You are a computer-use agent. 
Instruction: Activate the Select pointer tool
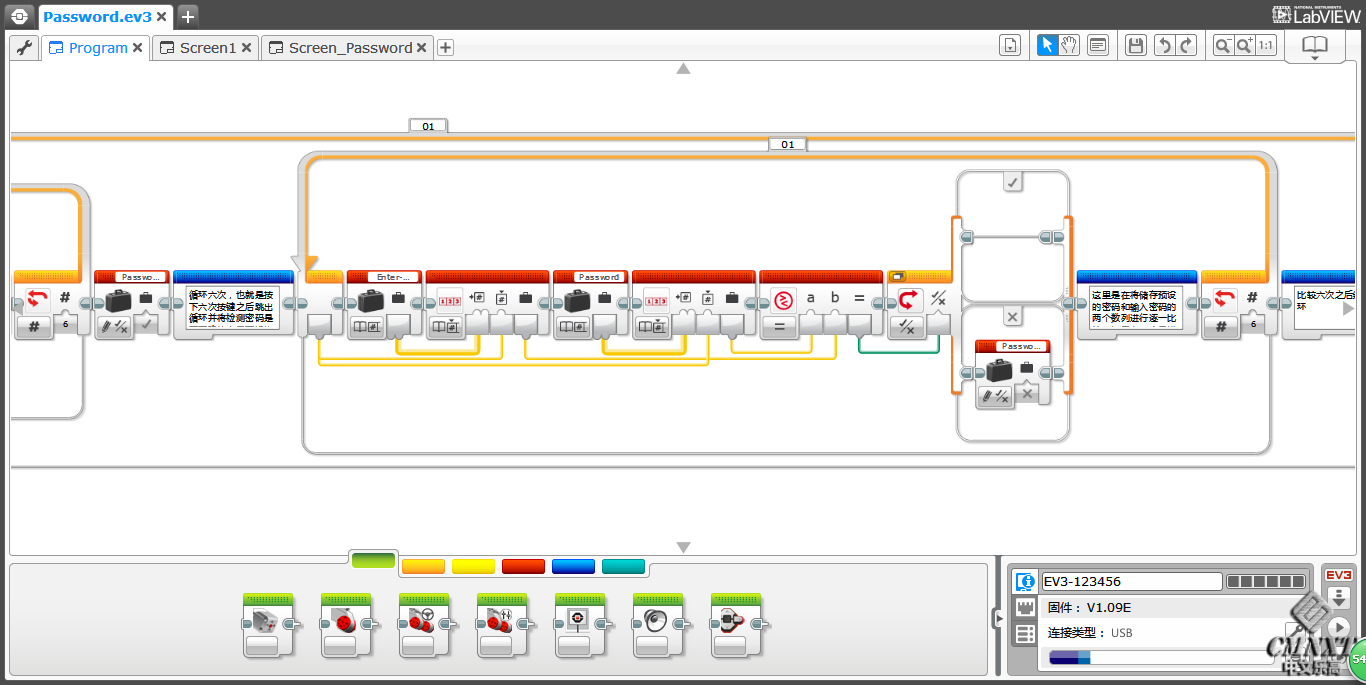pos(1047,45)
